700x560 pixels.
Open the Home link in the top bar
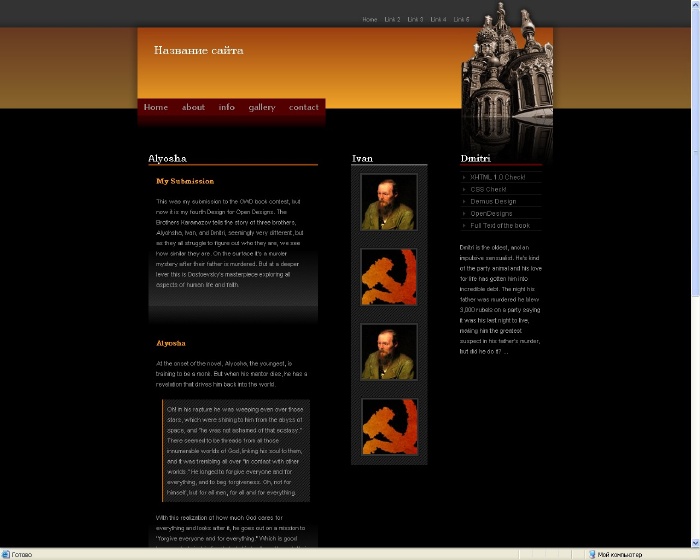pos(370,20)
